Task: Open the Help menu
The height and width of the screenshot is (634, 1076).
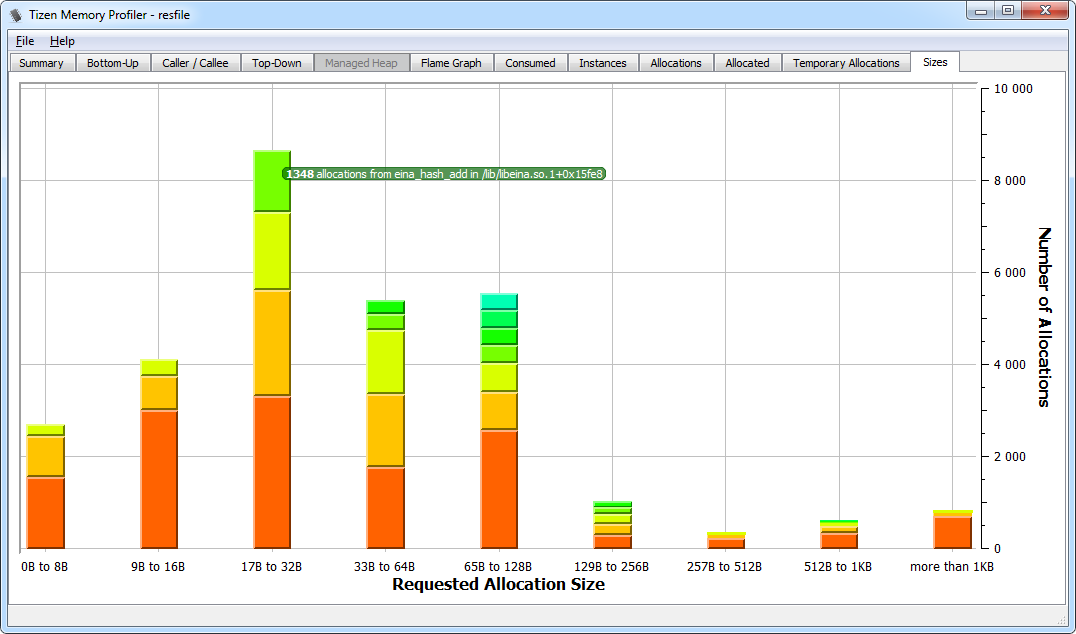Action: (62, 41)
